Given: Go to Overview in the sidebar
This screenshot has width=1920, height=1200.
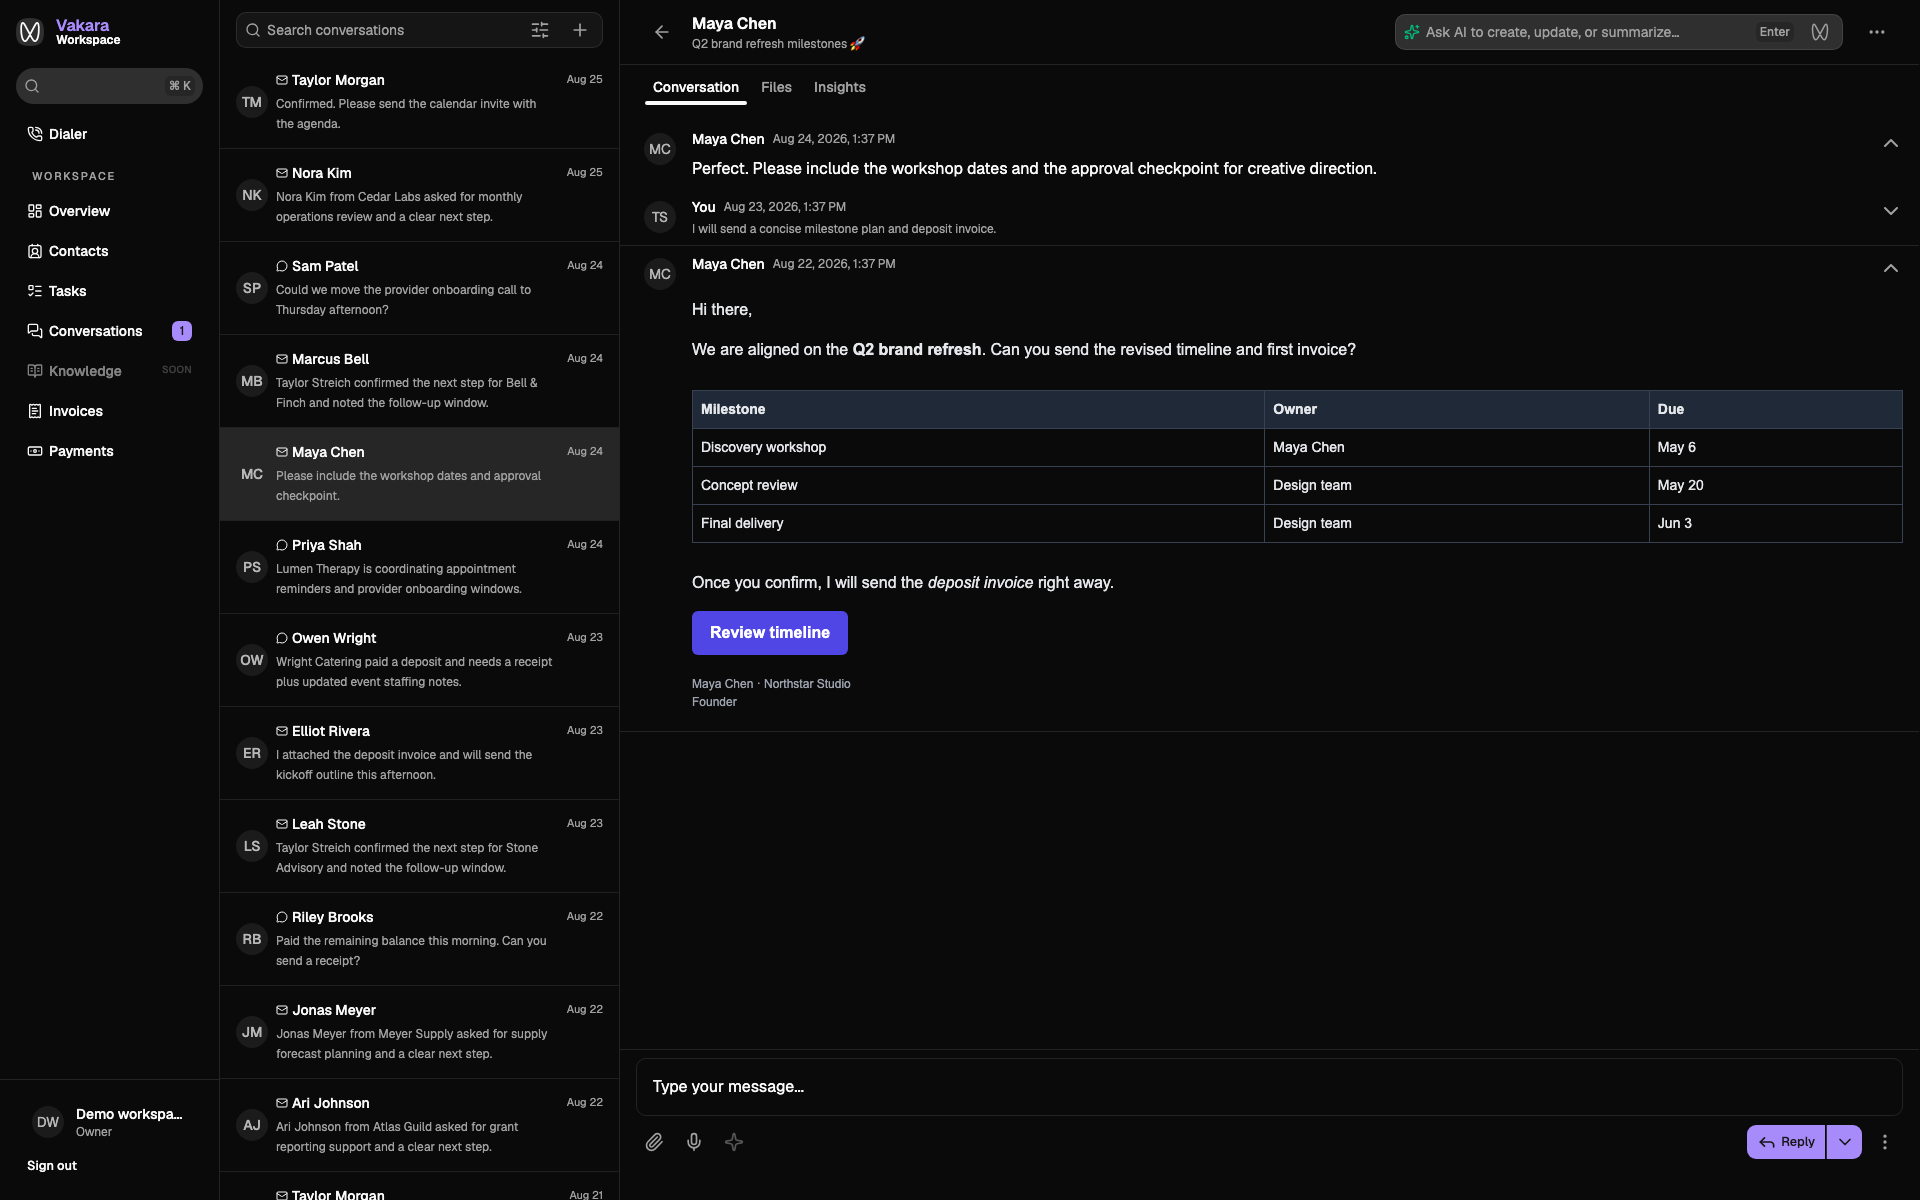Looking at the screenshot, I should tap(109, 211).
